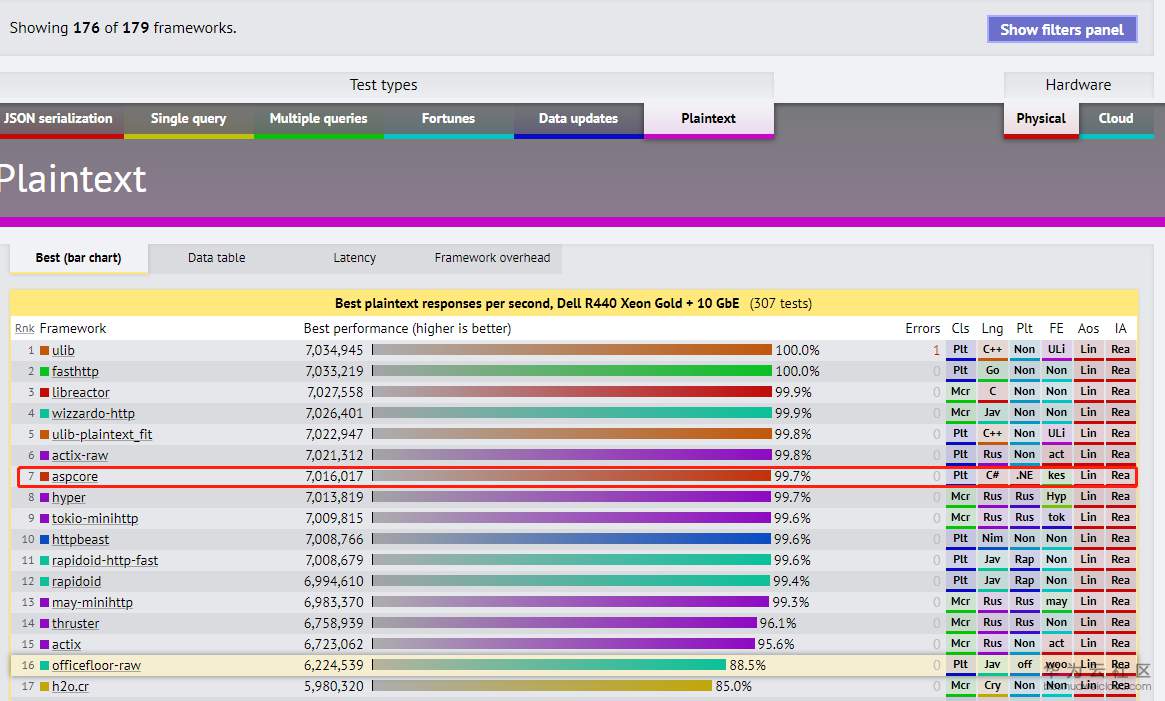Screen dimensions: 1165x701
Task: Open the h2o.cr framework link
Action: tap(71, 686)
